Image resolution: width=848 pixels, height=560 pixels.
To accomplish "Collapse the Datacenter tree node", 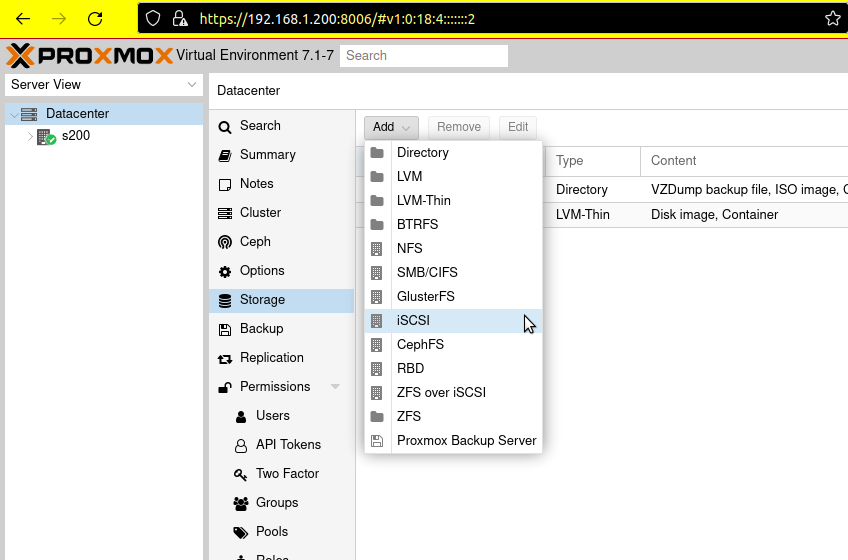I will point(14,115).
